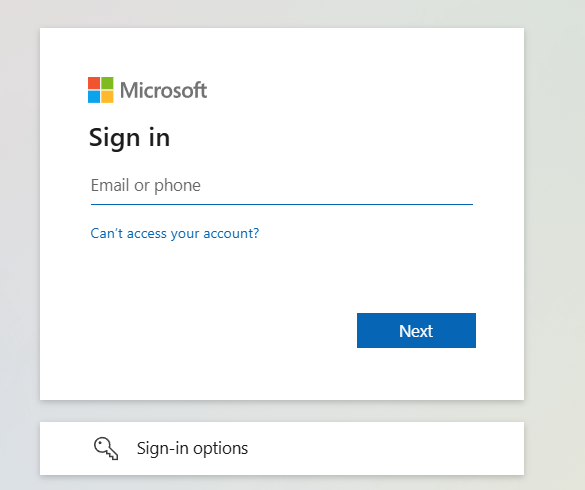This screenshot has width=585, height=490.
Task: Click the blue square of Microsoft logo
Action: click(94, 96)
